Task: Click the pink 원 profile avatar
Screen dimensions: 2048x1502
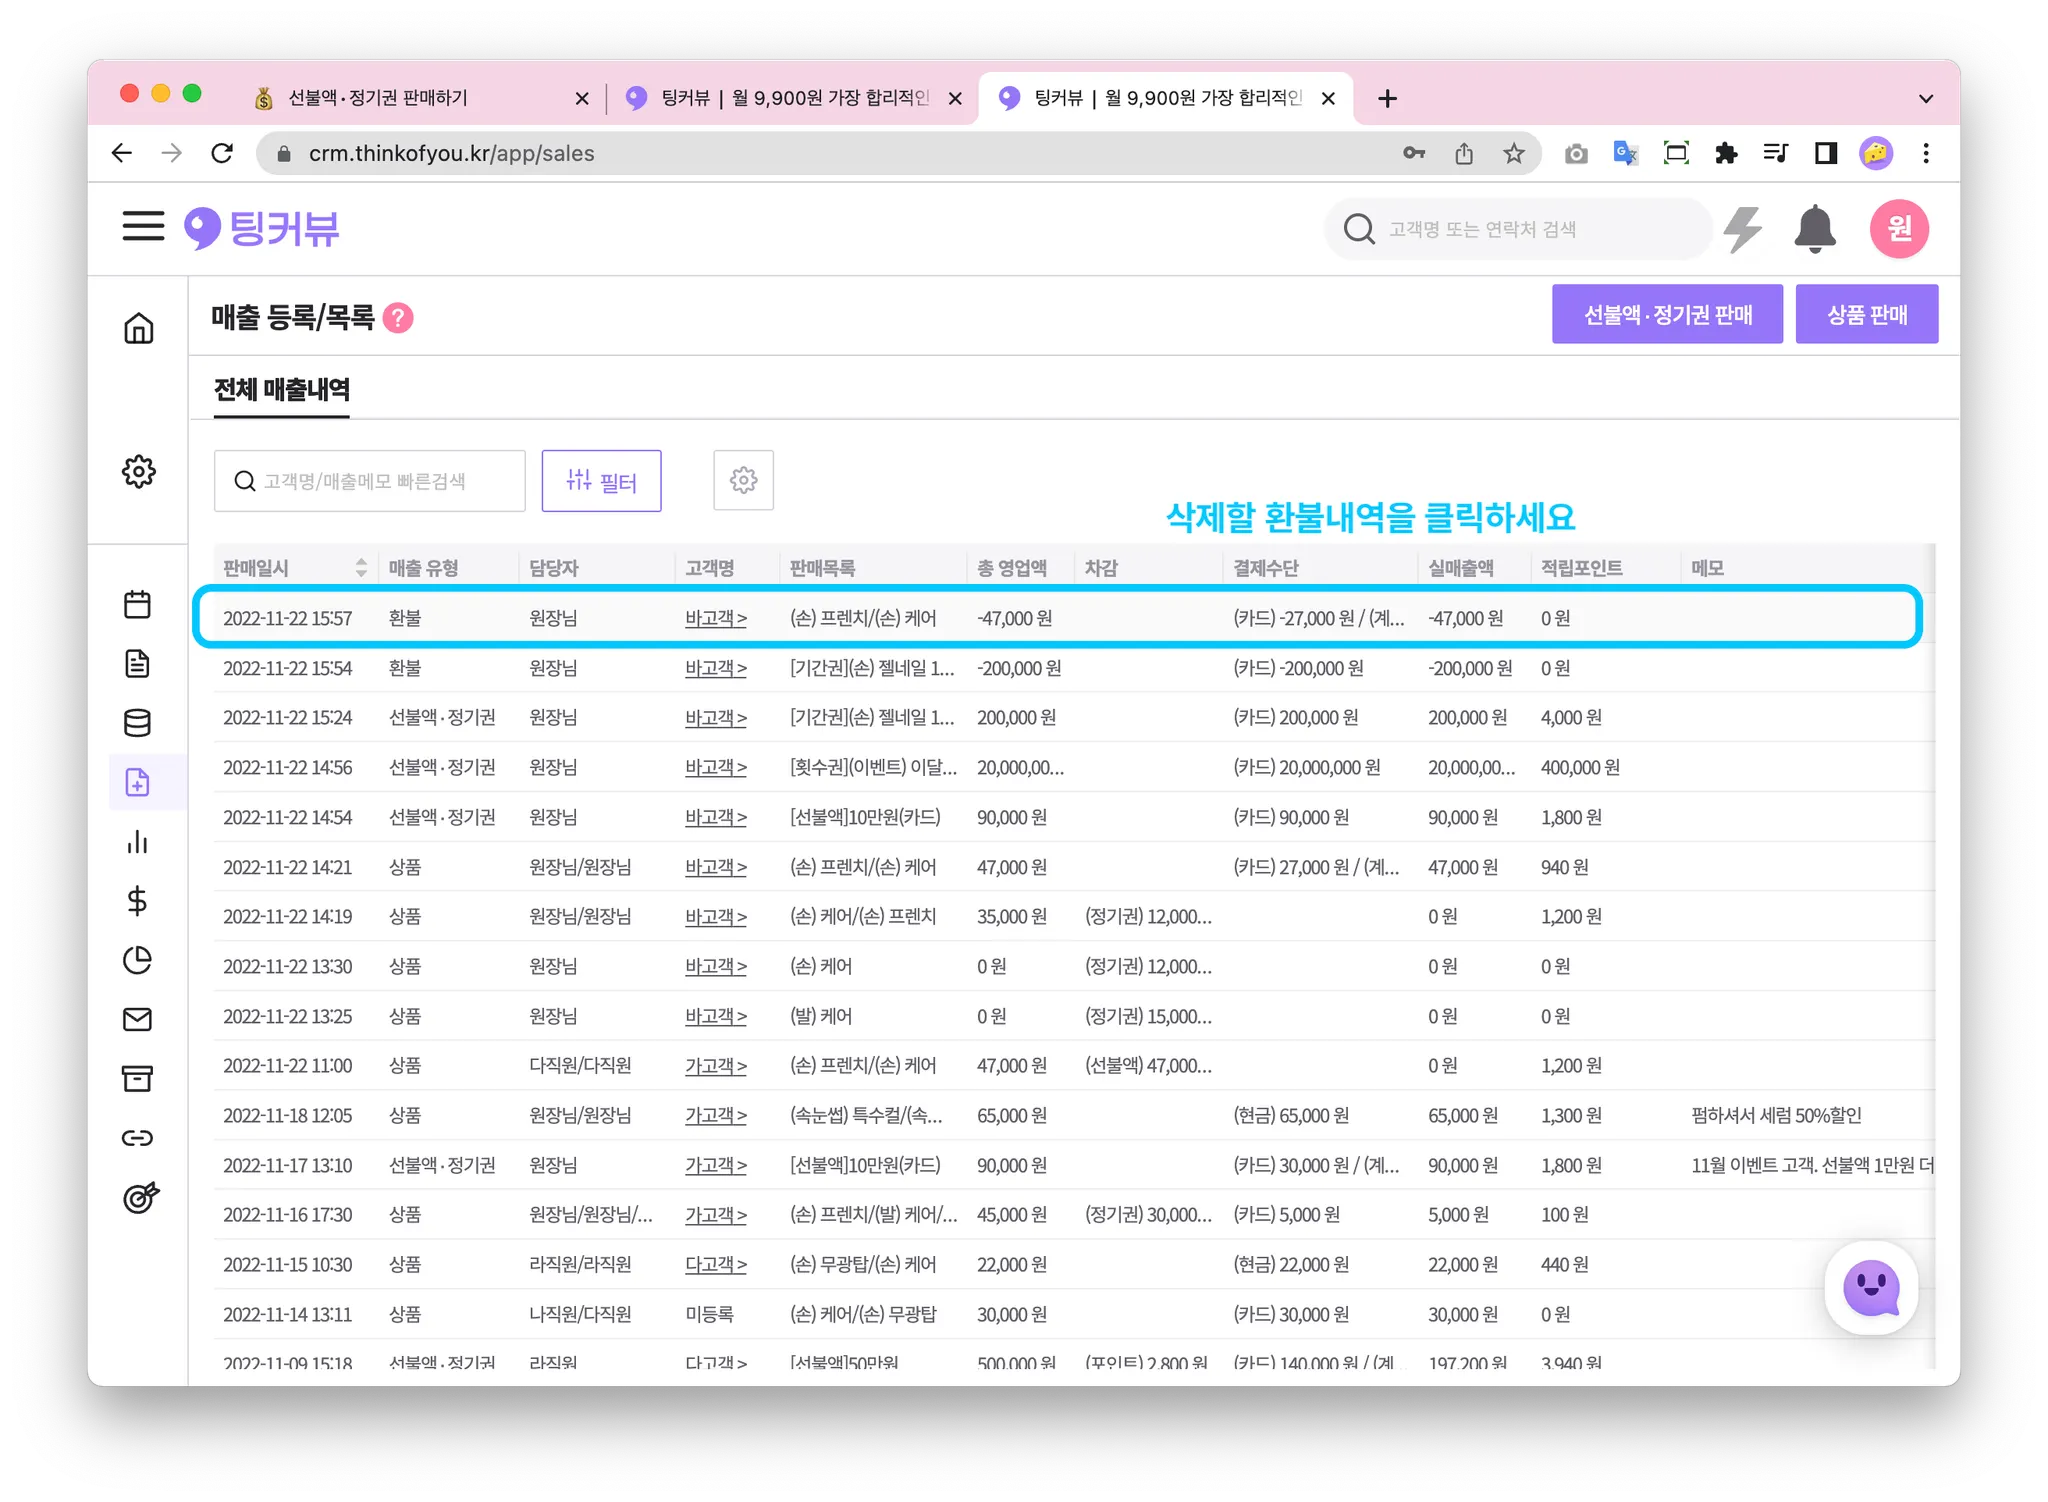Action: pos(1898,229)
